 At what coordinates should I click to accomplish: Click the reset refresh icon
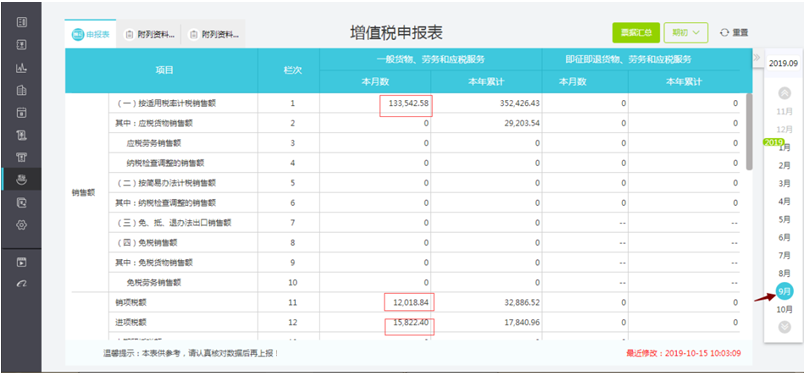[724, 32]
